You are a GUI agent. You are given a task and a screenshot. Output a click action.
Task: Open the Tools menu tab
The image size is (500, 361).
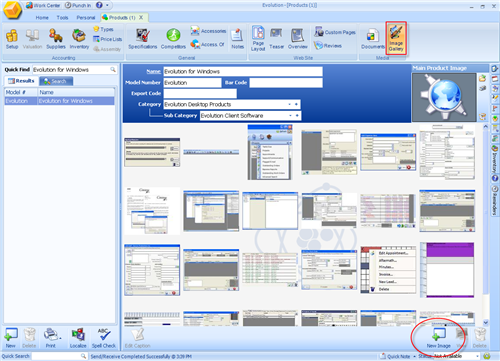(x=62, y=17)
